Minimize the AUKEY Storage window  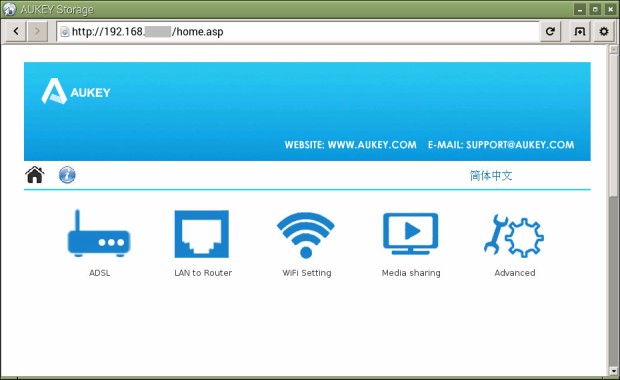click(580, 9)
